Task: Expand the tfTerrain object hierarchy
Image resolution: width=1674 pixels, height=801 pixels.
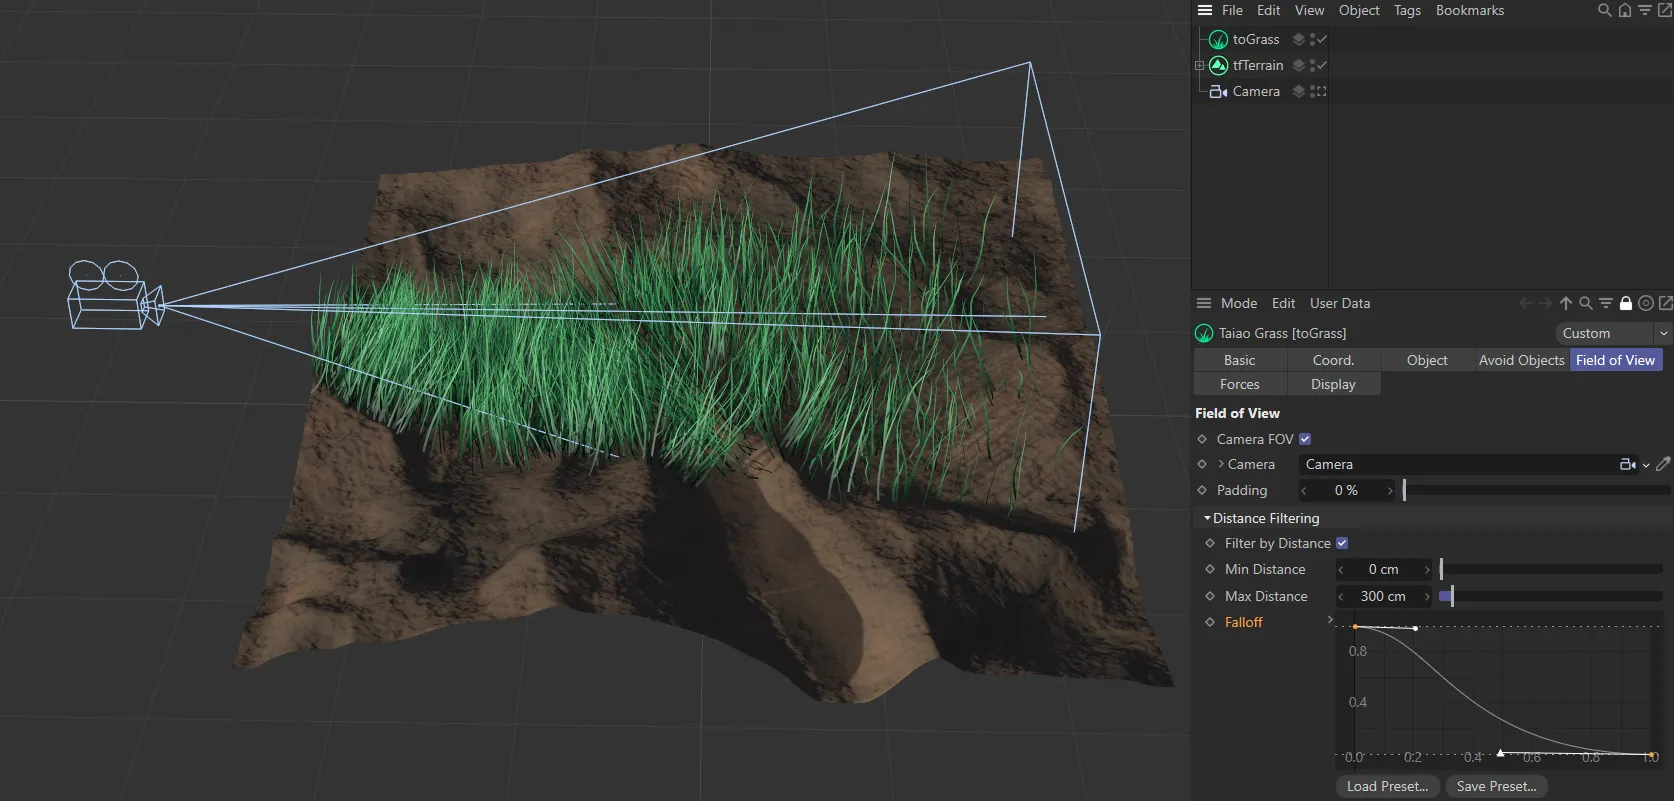Action: tap(1199, 65)
